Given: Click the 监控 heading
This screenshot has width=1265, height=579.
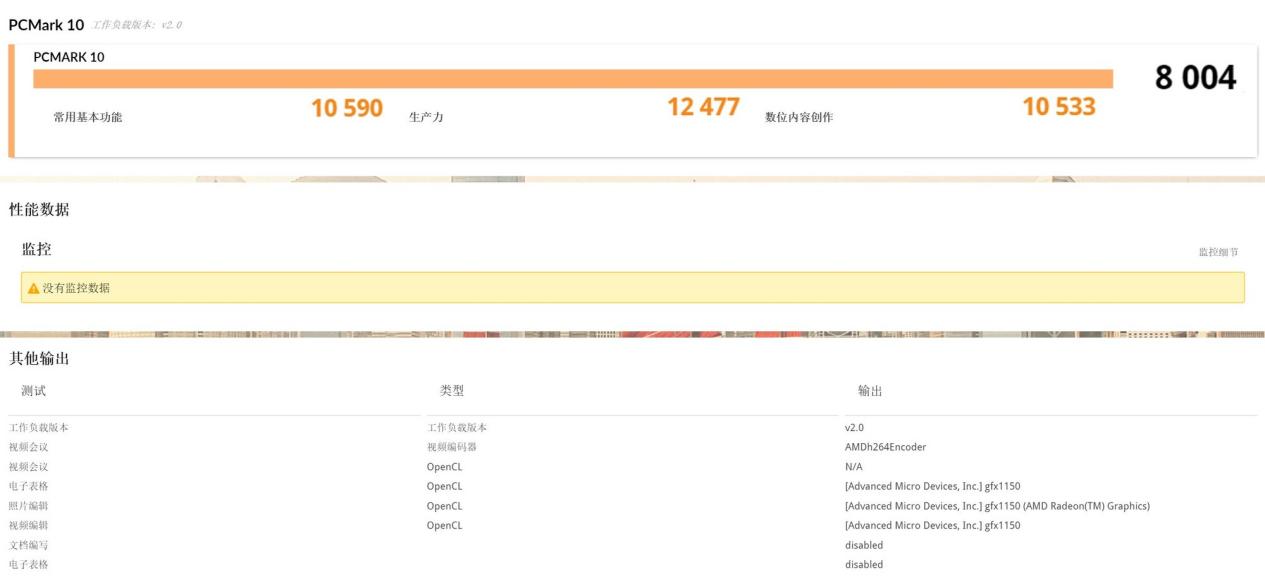Looking at the screenshot, I should click(37, 249).
